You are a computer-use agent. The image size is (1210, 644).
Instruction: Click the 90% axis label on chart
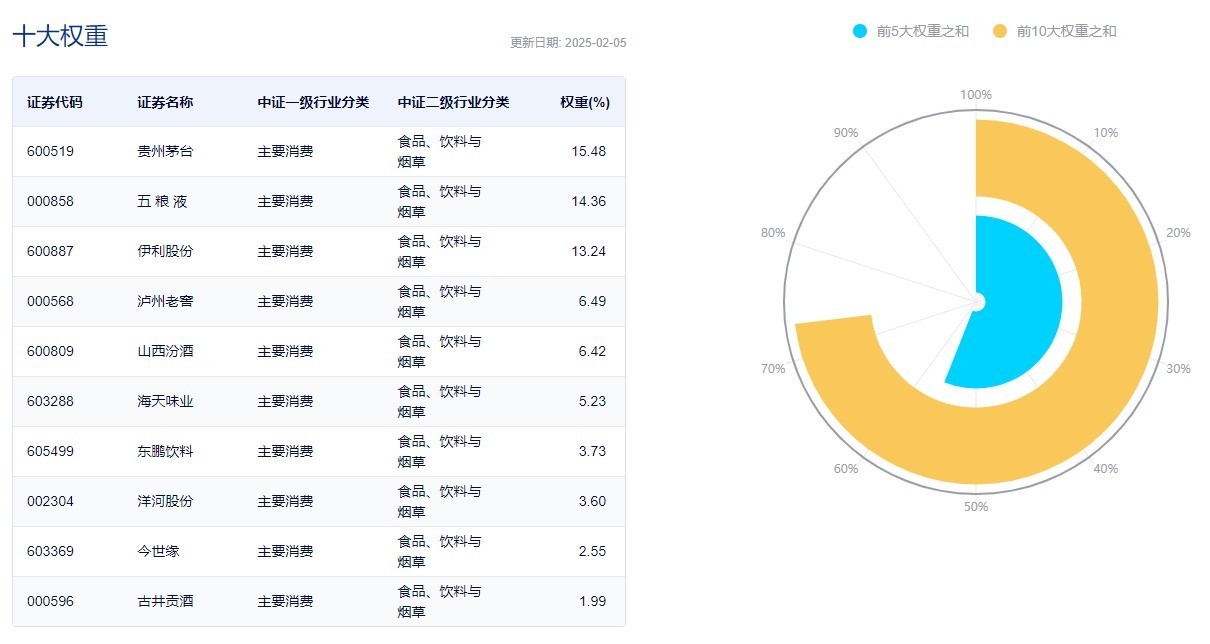tap(846, 133)
